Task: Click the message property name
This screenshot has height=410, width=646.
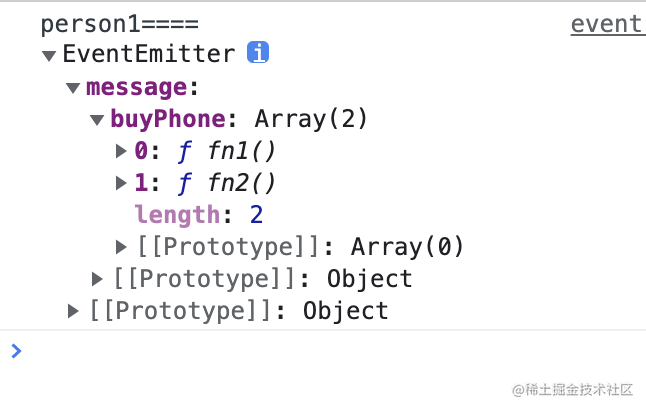Action: (x=136, y=87)
